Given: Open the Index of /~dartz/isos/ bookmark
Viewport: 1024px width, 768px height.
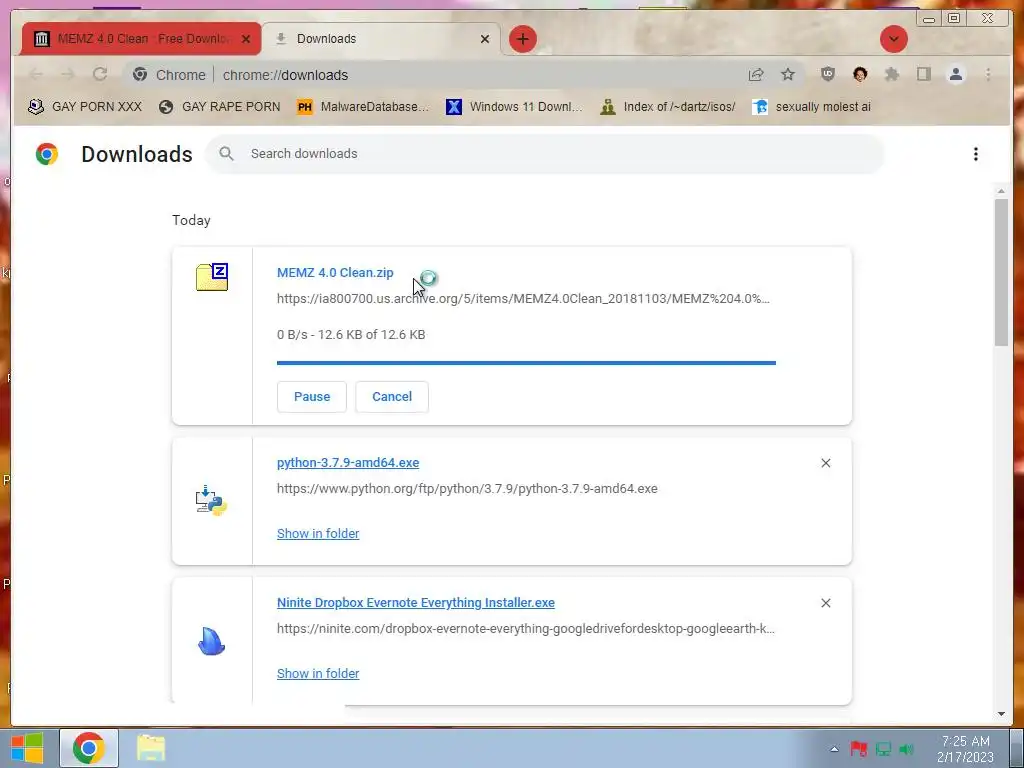Looking at the screenshot, I should click(x=667, y=106).
